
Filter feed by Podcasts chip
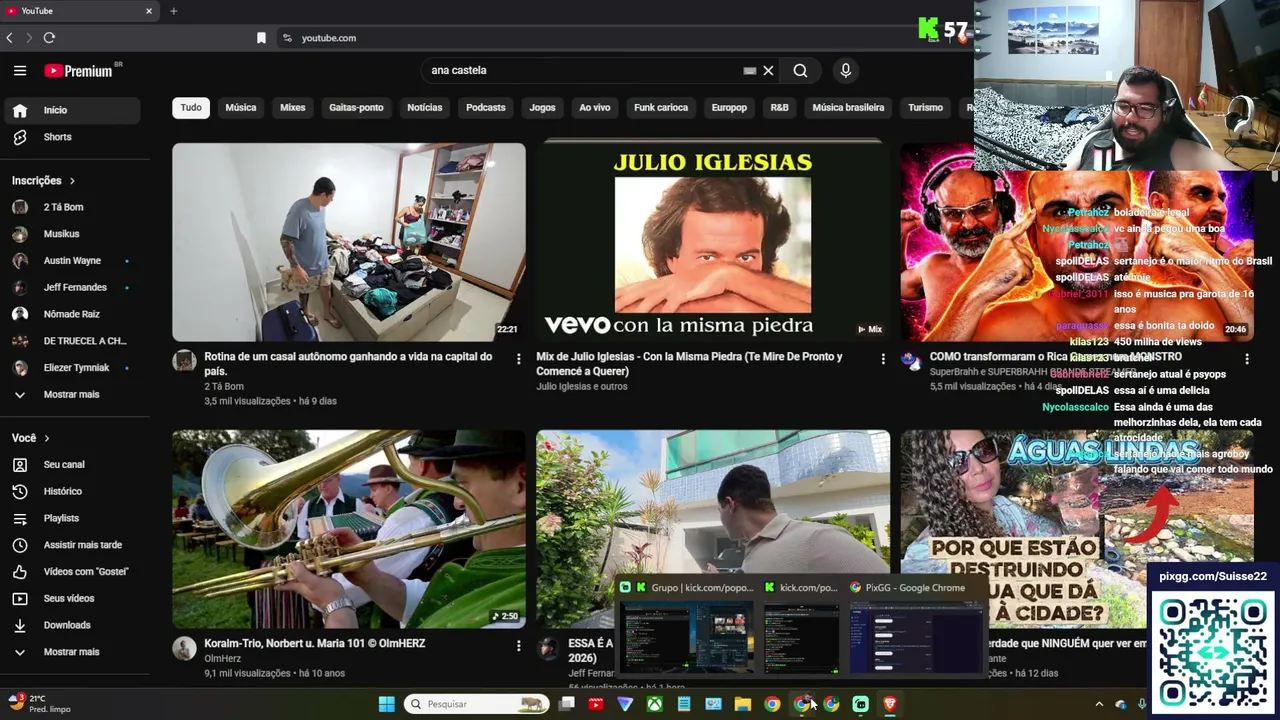coord(486,108)
